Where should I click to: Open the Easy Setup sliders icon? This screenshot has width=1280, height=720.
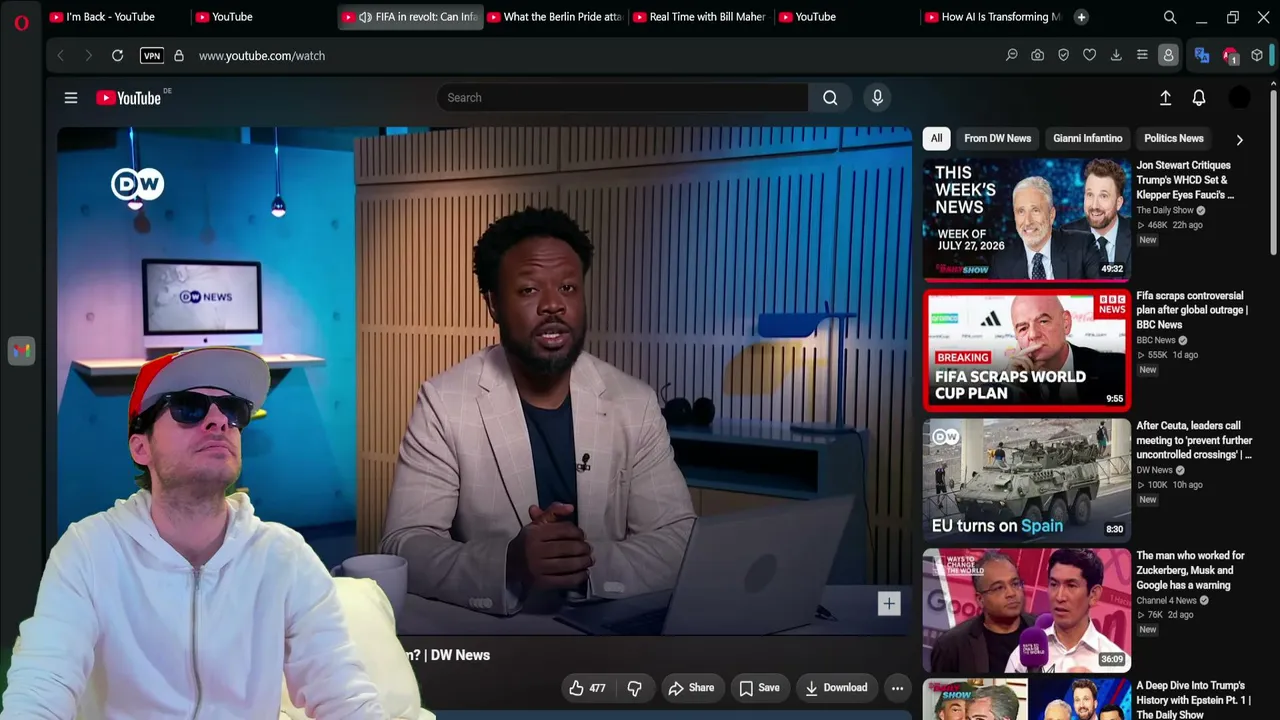point(1142,56)
